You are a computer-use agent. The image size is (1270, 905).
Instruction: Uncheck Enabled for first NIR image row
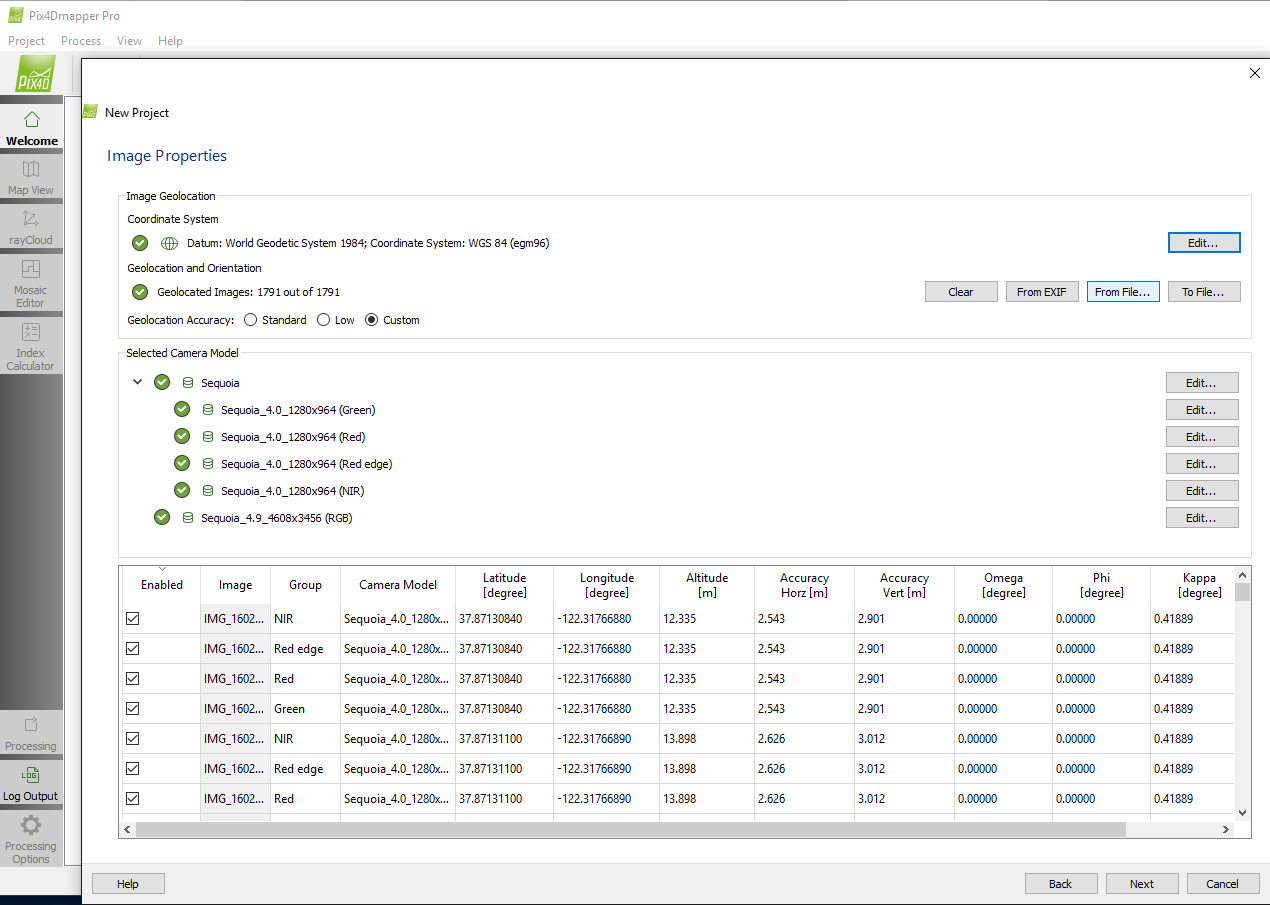tap(132, 619)
